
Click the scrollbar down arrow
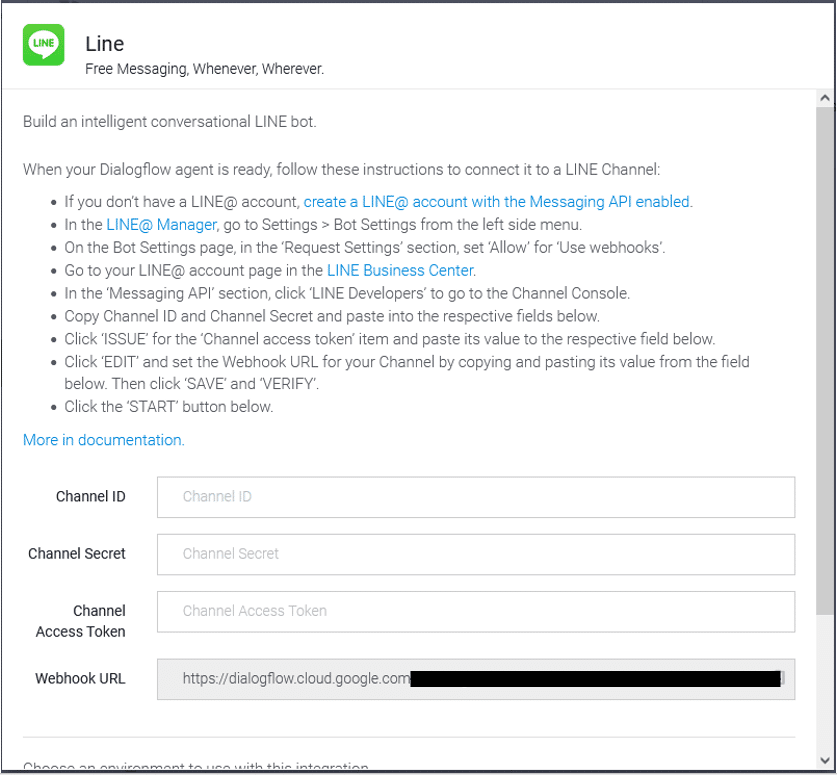[825, 760]
